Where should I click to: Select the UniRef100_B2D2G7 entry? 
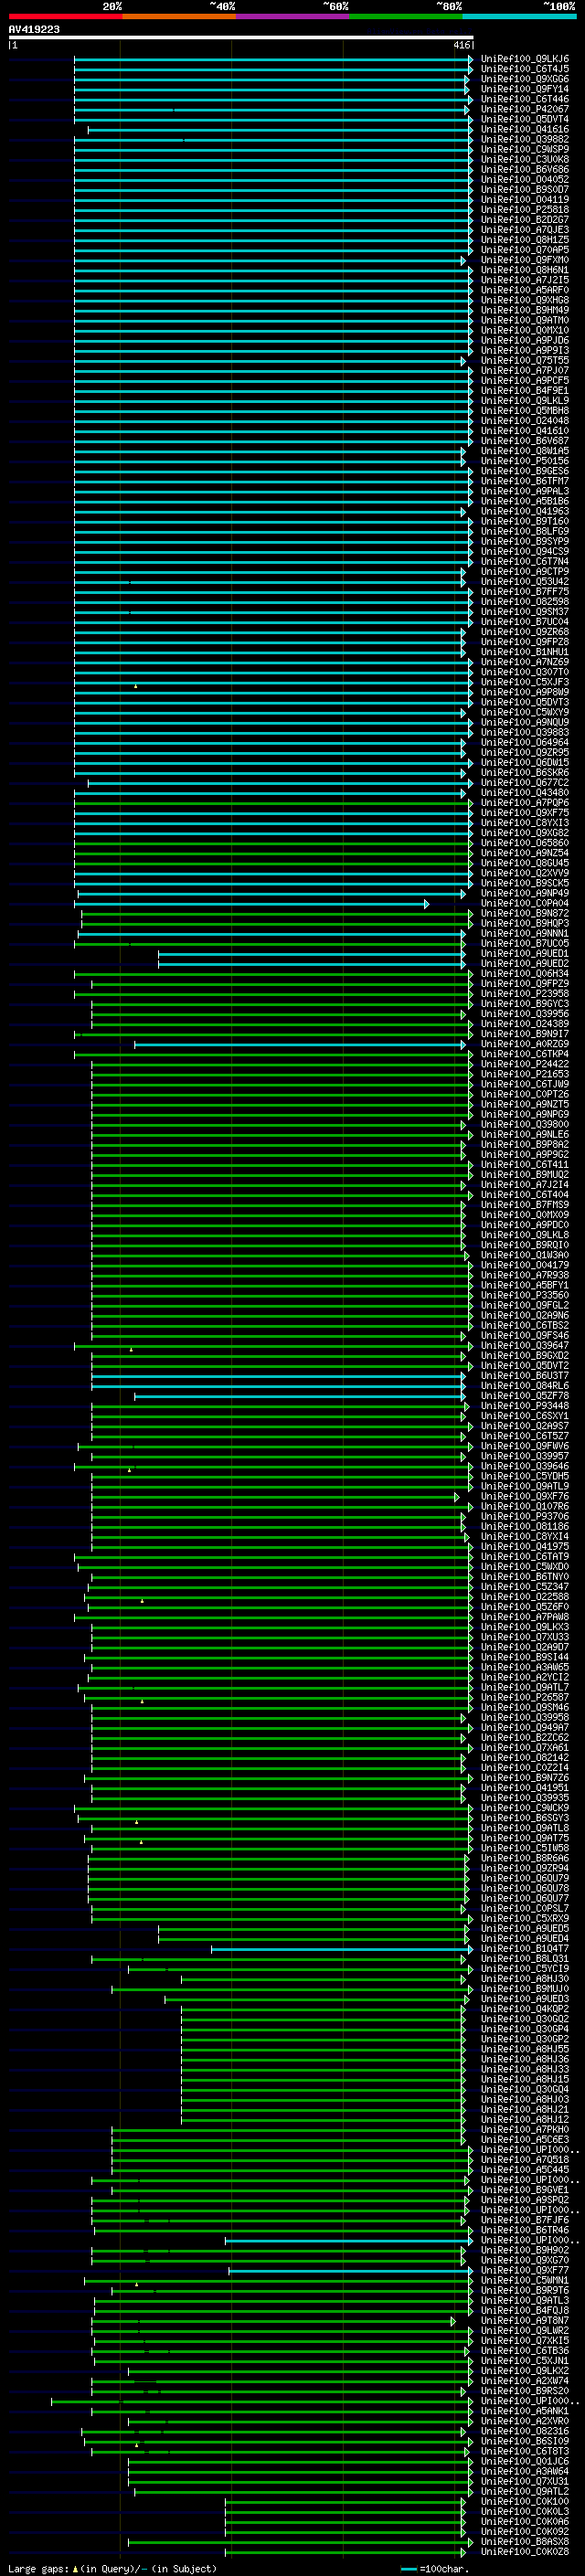pyautogui.click(x=525, y=220)
